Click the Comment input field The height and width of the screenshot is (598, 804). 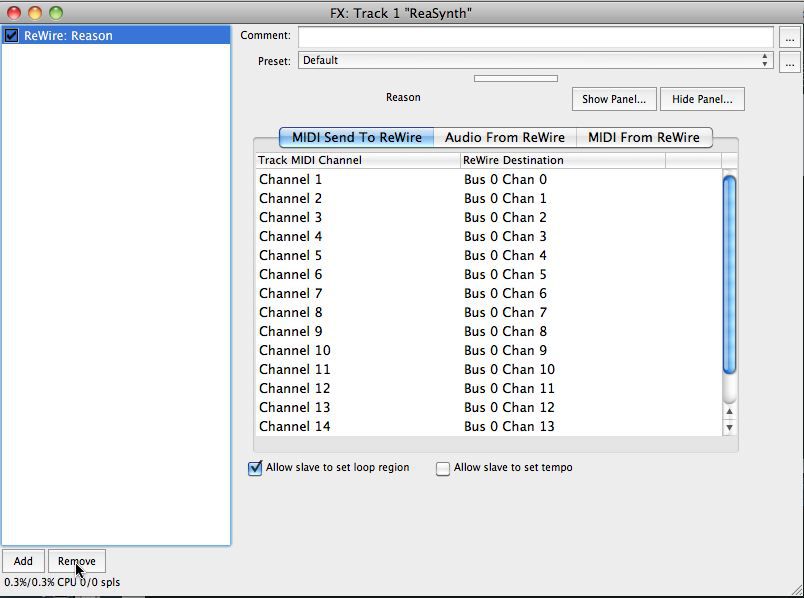[x=535, y=37]
